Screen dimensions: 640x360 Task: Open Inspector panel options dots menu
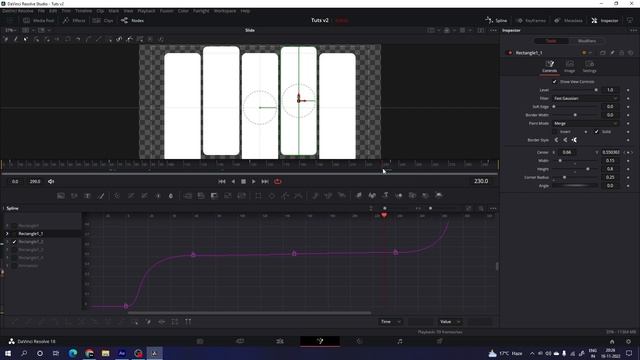coord(633,30)
